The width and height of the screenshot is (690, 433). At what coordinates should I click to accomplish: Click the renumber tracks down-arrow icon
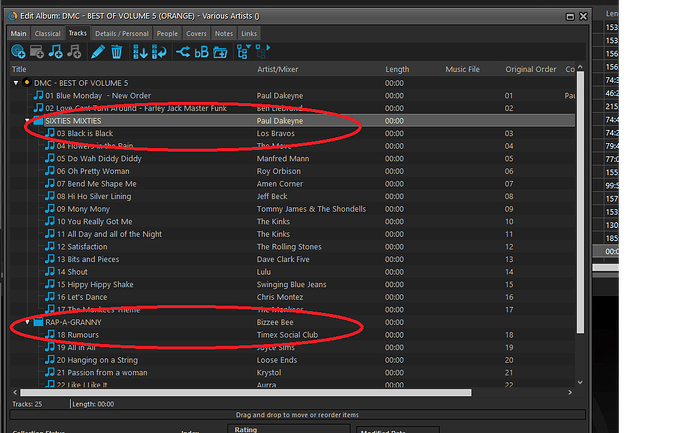(140, 51)
